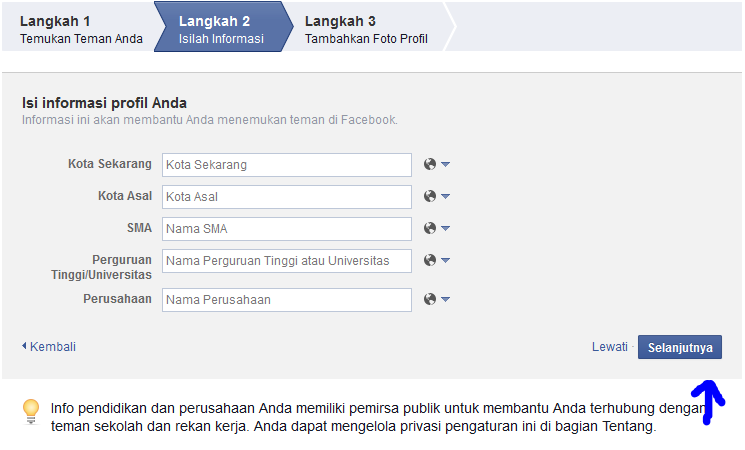
Task: Click the 'Perguruan Tinggi/Universitas' field label
Action: click(102, 267)
